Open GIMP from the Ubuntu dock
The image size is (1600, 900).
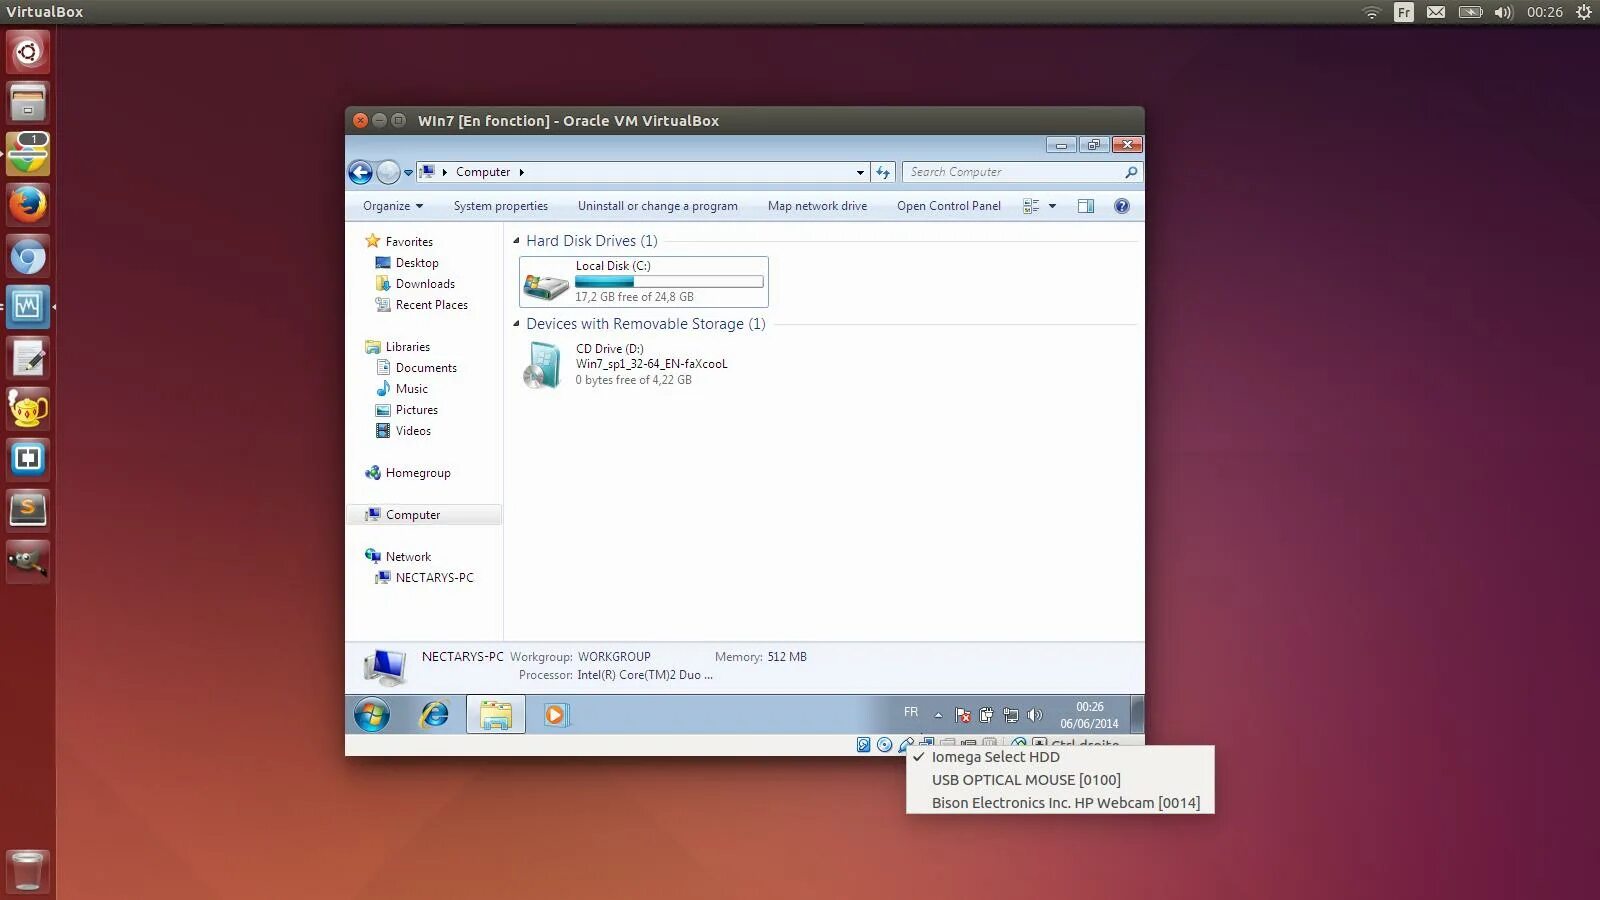click(27, 560)
